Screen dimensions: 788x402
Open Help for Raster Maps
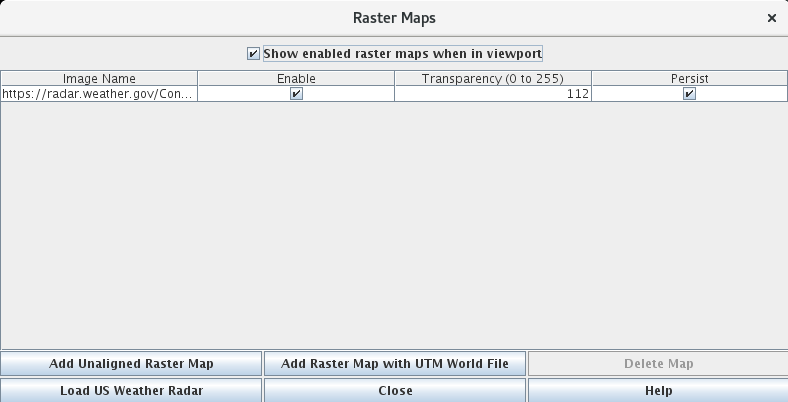tap(658, 390)
